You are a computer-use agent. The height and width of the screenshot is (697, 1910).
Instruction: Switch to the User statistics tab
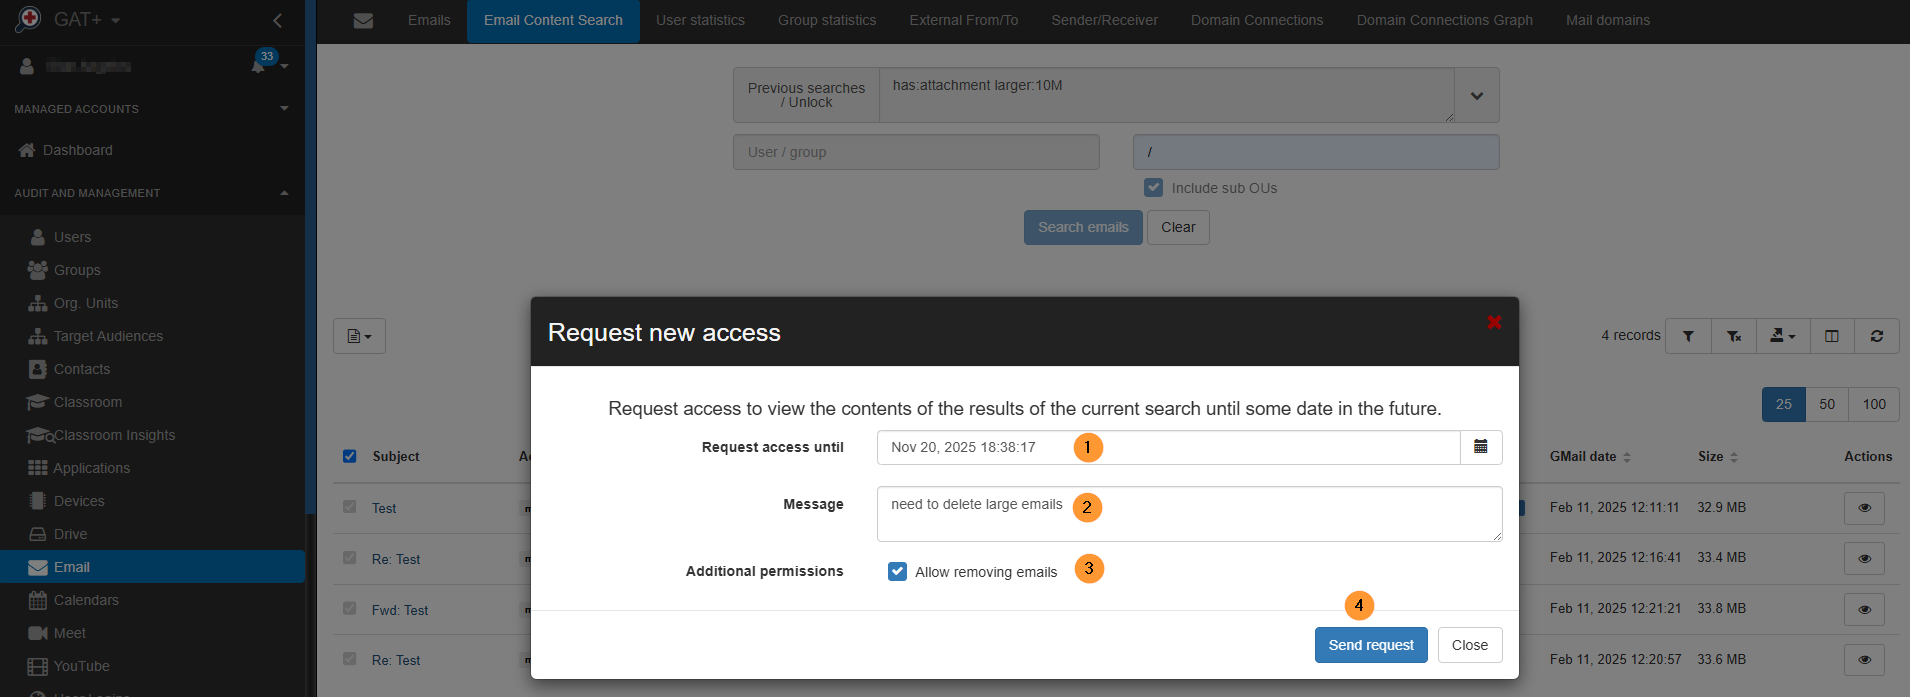point(700,20)
